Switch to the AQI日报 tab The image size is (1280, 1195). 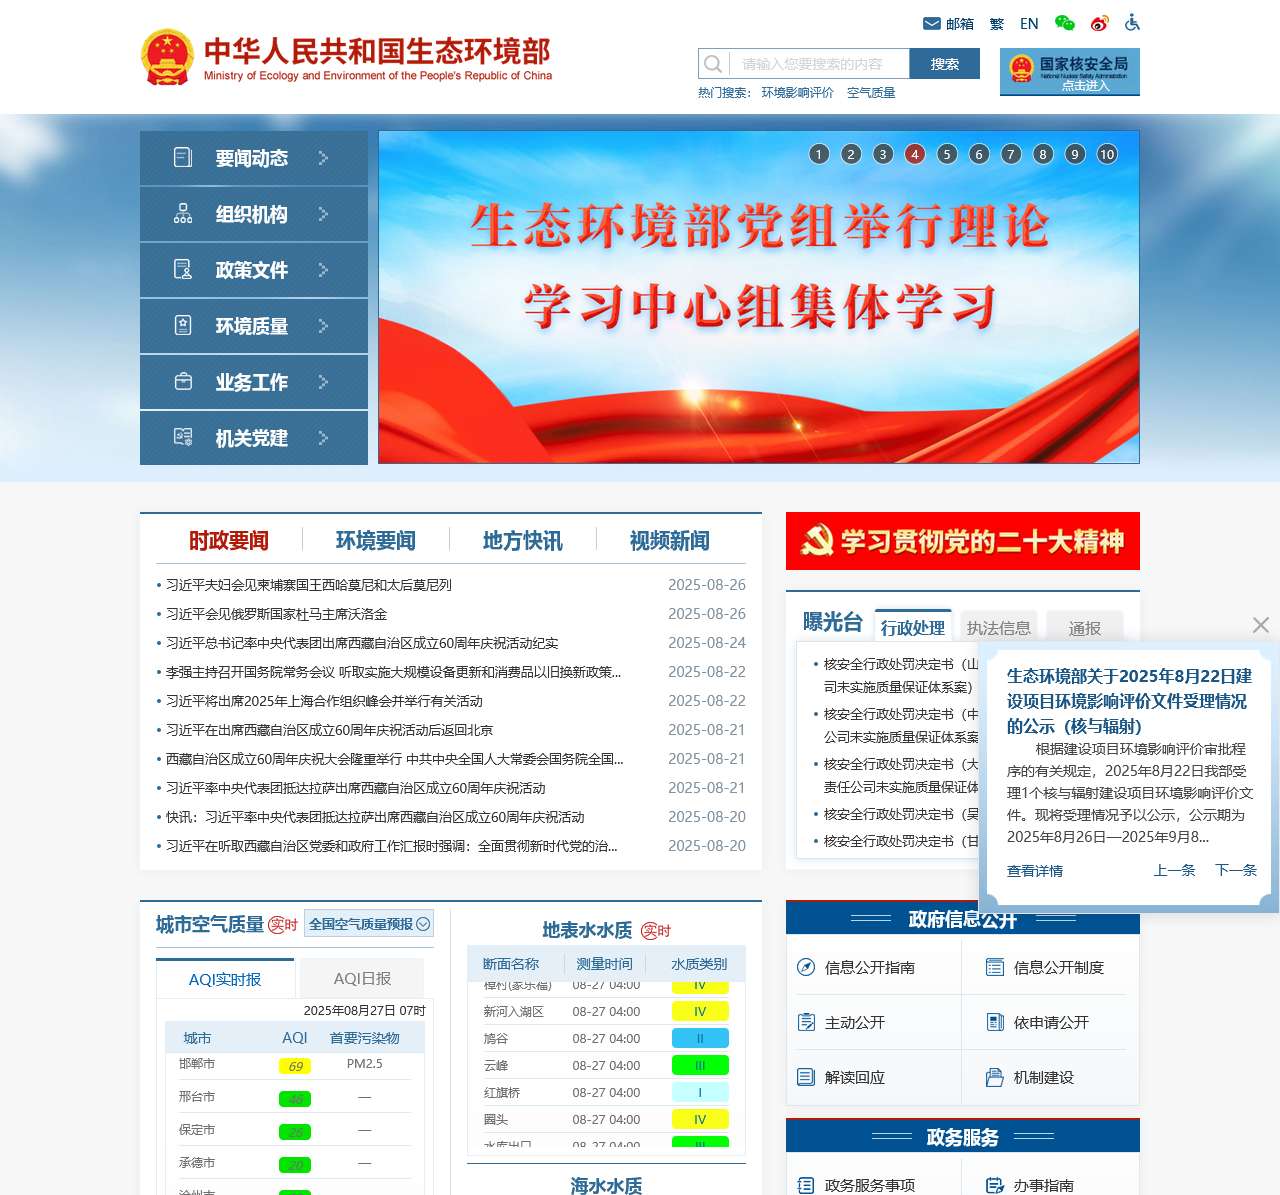(362, 978)
